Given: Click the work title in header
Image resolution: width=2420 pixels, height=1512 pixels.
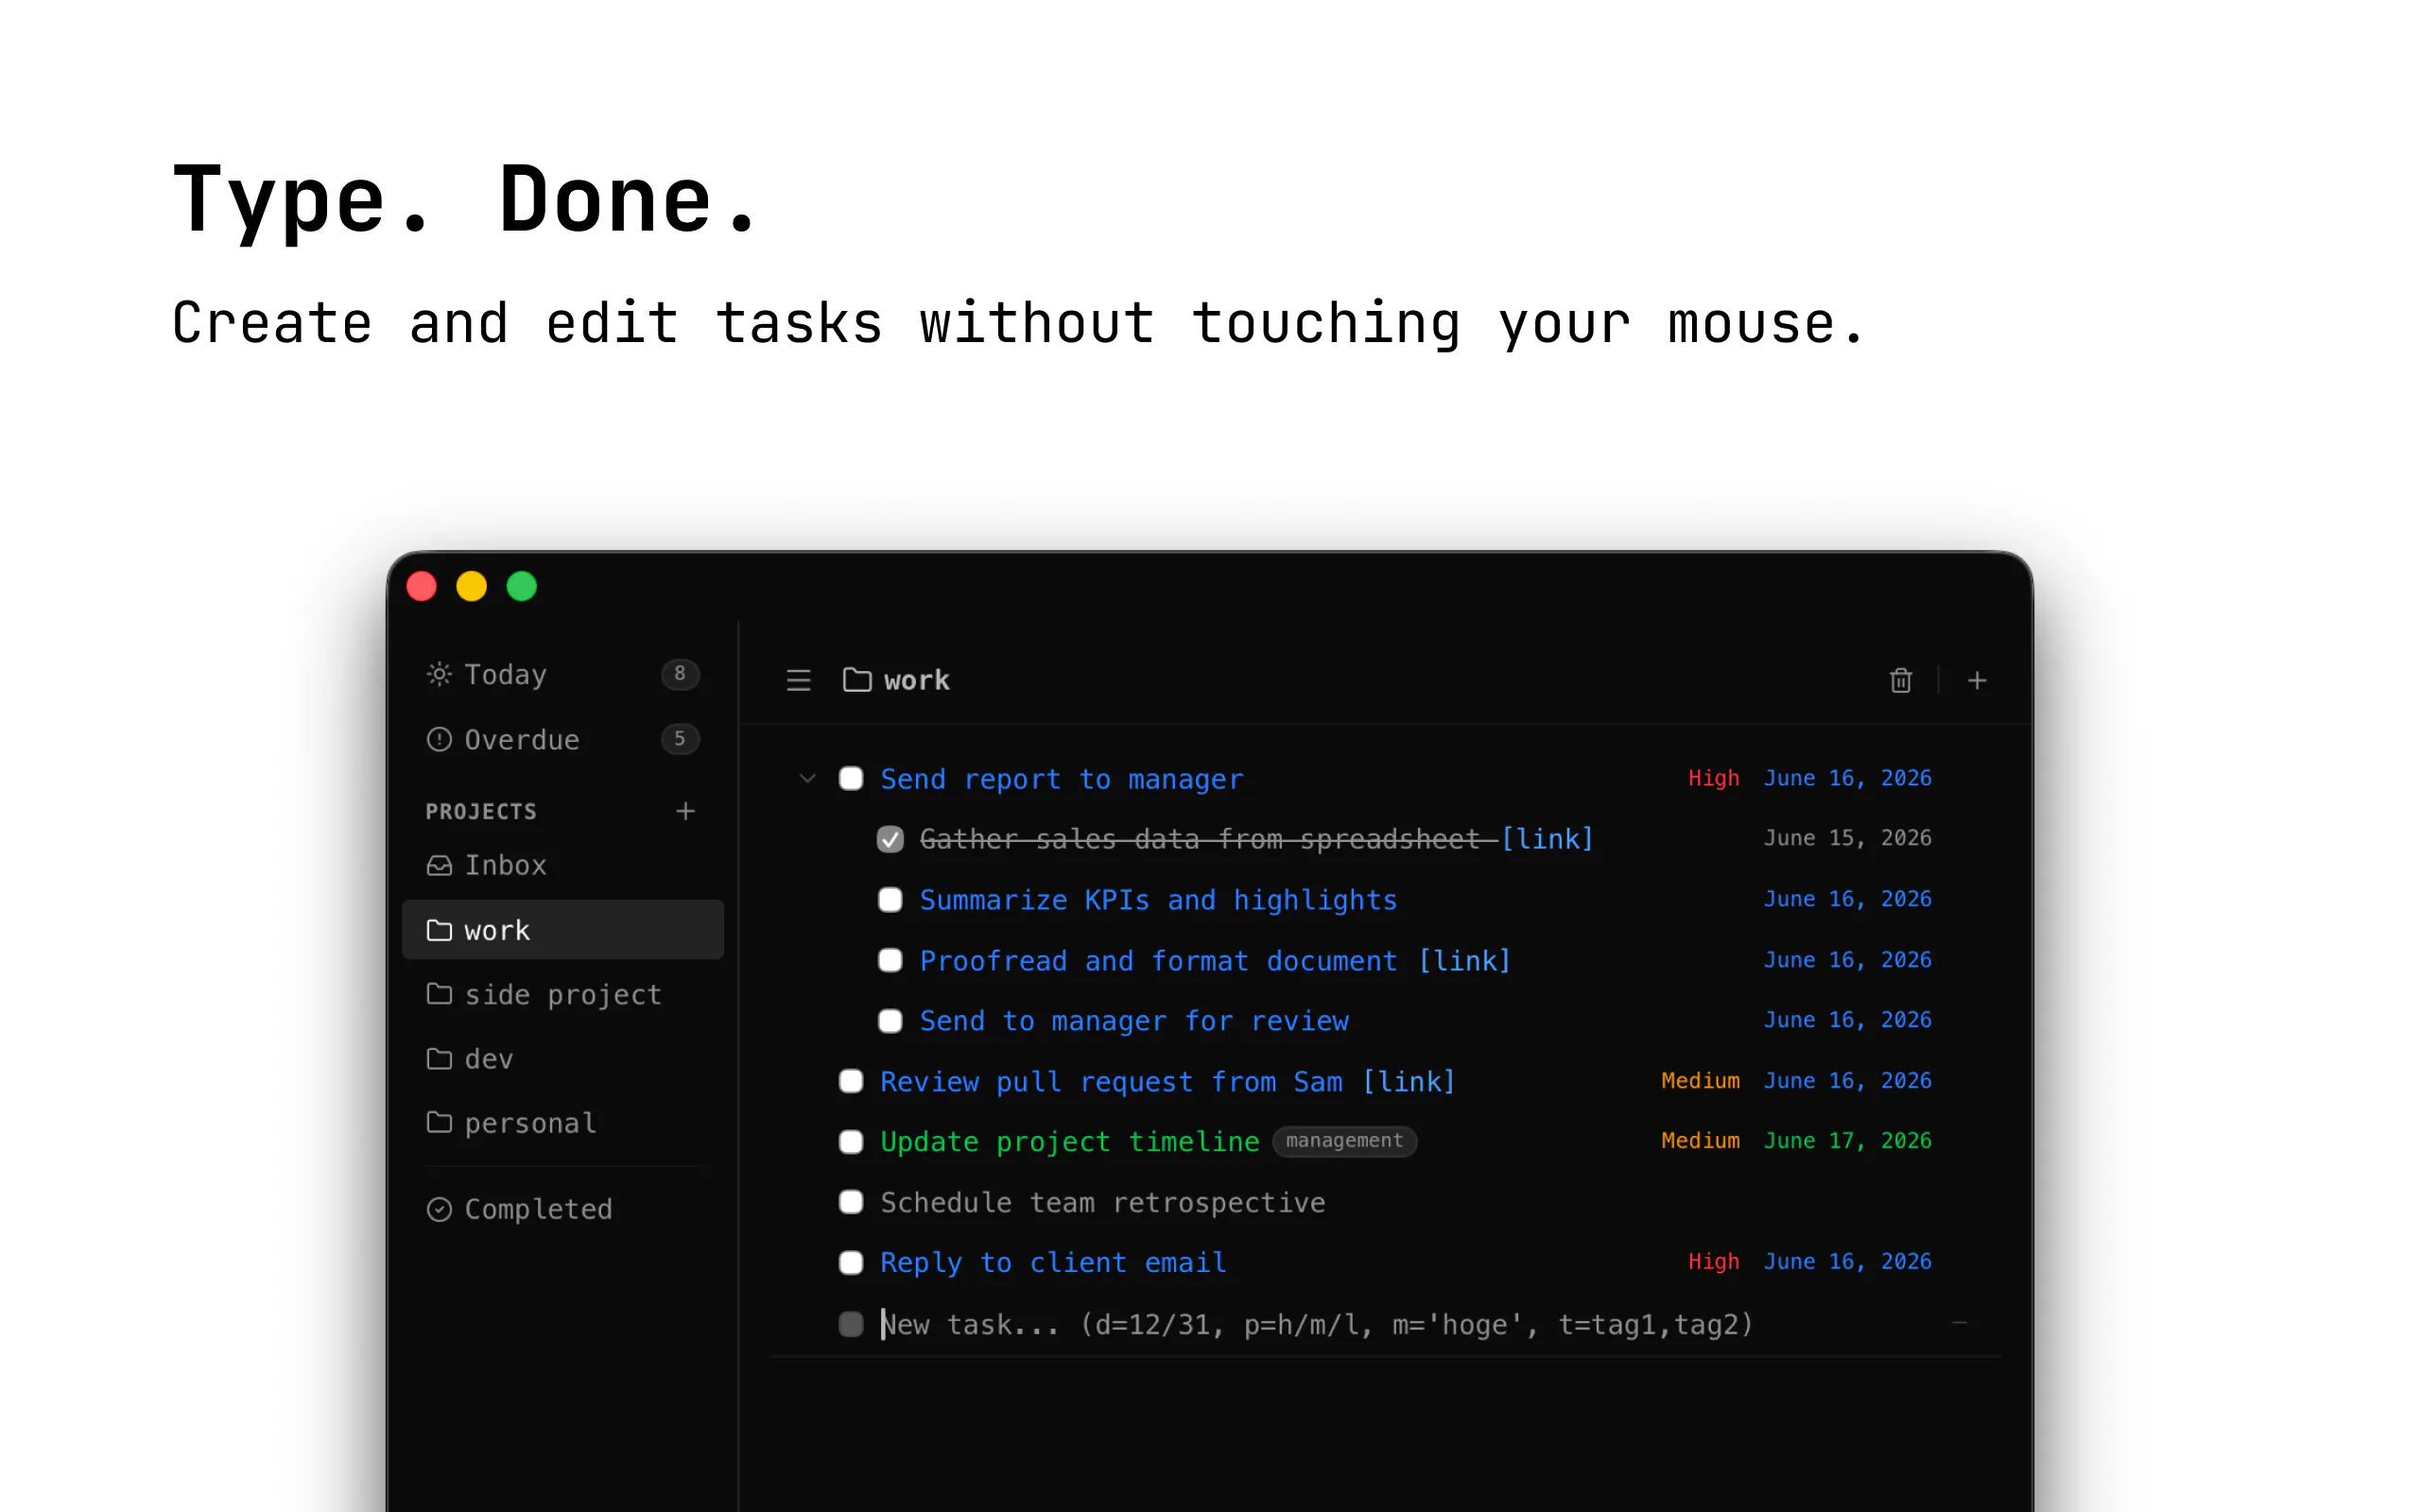Looking at the screenshot, I should tap(916, 680).
